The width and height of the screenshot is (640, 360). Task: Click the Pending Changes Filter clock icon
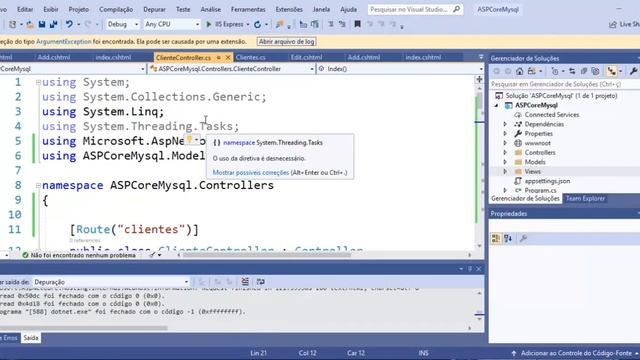[x=555, y=71]
